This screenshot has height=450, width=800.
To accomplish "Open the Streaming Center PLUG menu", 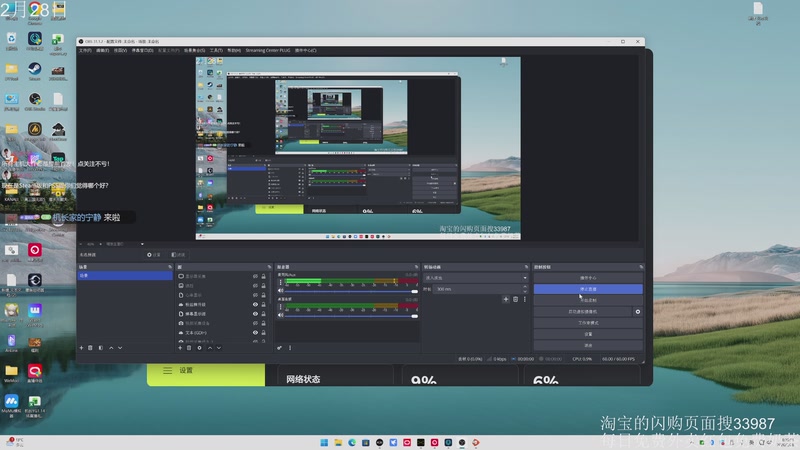I will point(268,51).
